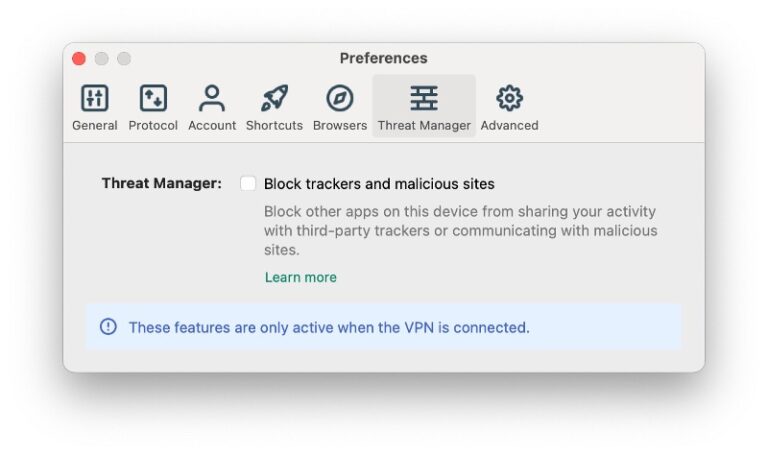Close the Preferences window

(x=79, y=59)
